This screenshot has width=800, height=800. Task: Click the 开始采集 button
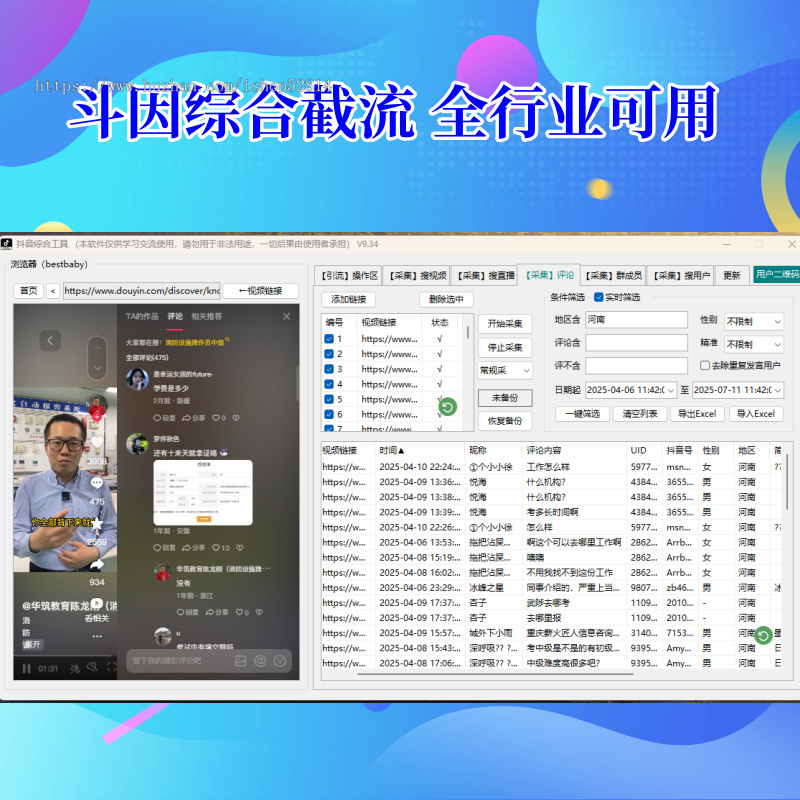(x=505, y=323)
